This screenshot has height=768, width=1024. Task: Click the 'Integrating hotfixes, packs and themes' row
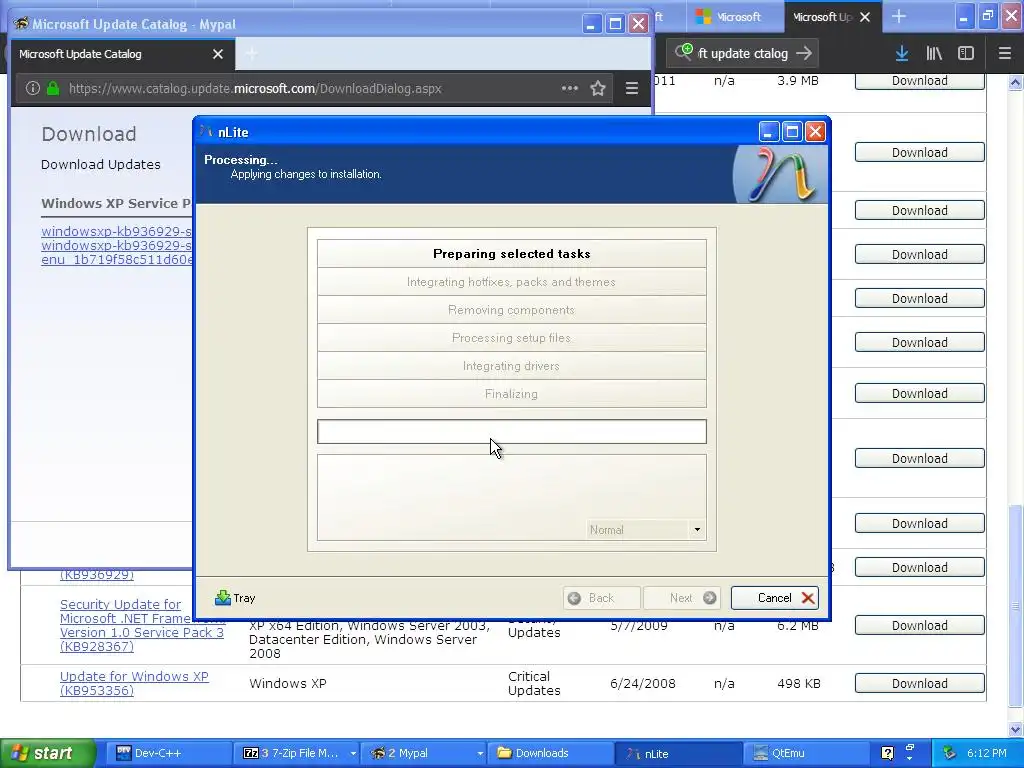click(x=511, y=281)
